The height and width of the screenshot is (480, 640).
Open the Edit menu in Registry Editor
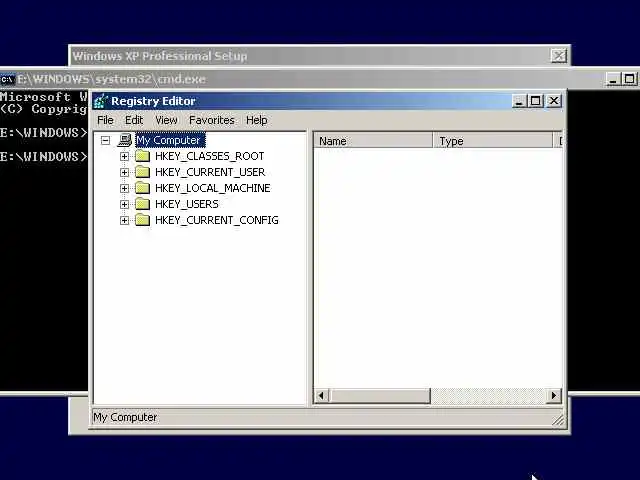pyautogui.click(x=134, y=120)
